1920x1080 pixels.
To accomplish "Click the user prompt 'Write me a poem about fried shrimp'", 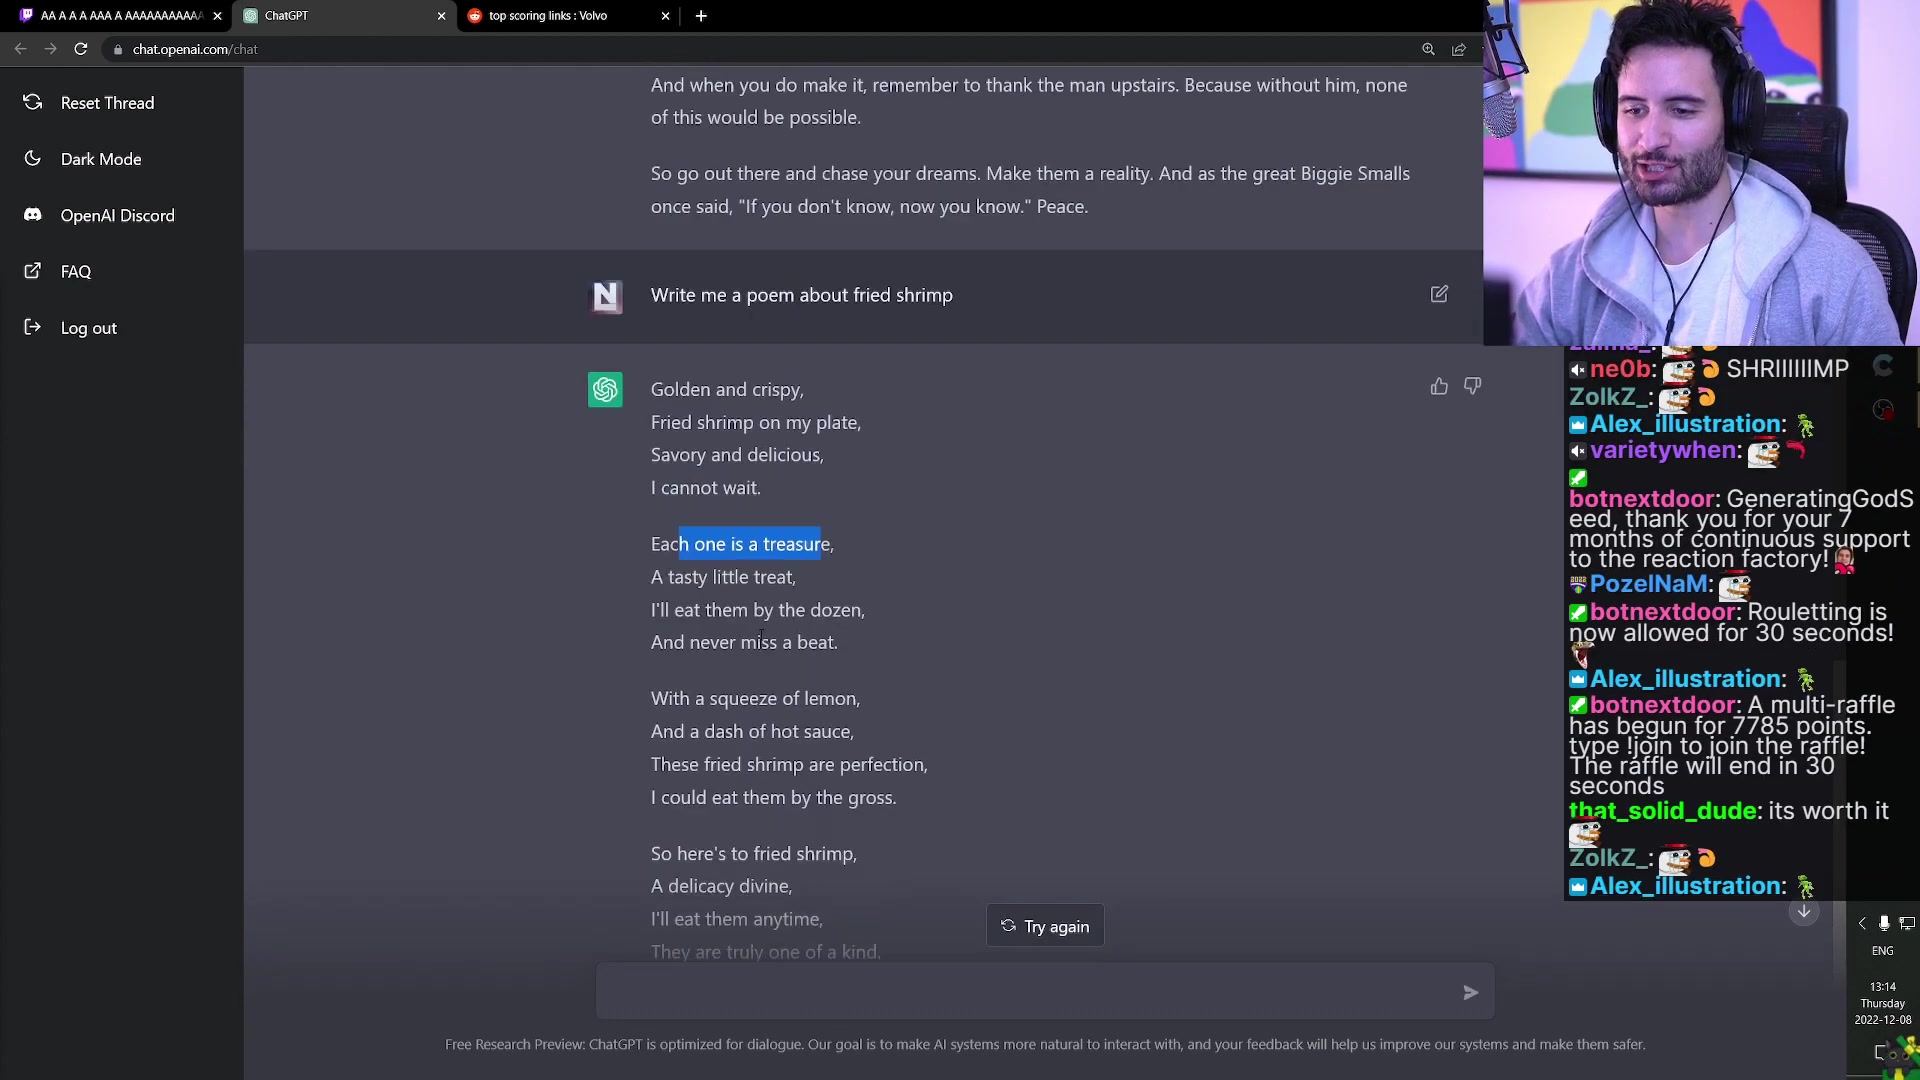I will pos(801,295).
